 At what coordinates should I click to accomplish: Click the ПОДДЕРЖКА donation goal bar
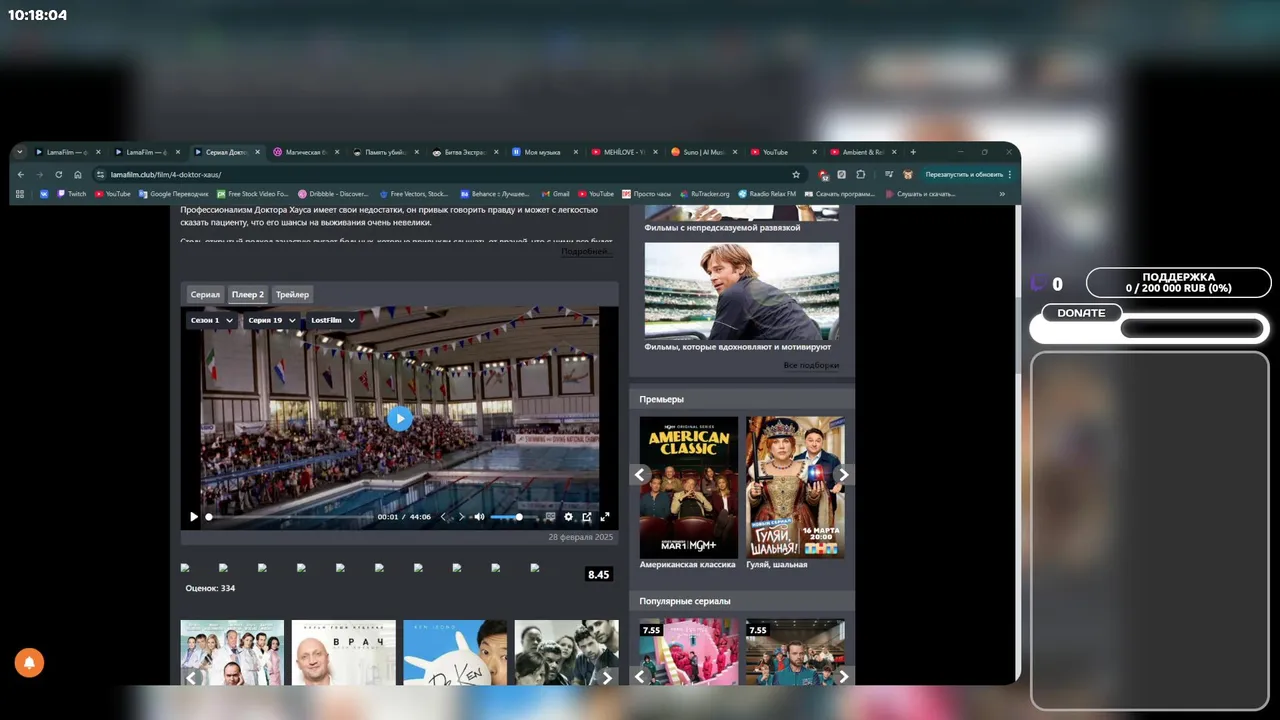pos(1178,283)
